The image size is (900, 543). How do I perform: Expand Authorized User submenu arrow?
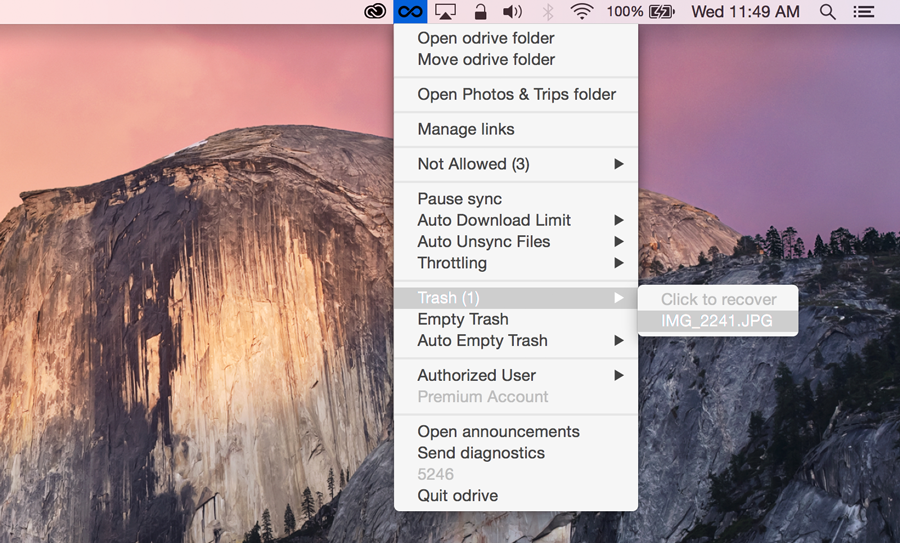click(x=619, y=375)
